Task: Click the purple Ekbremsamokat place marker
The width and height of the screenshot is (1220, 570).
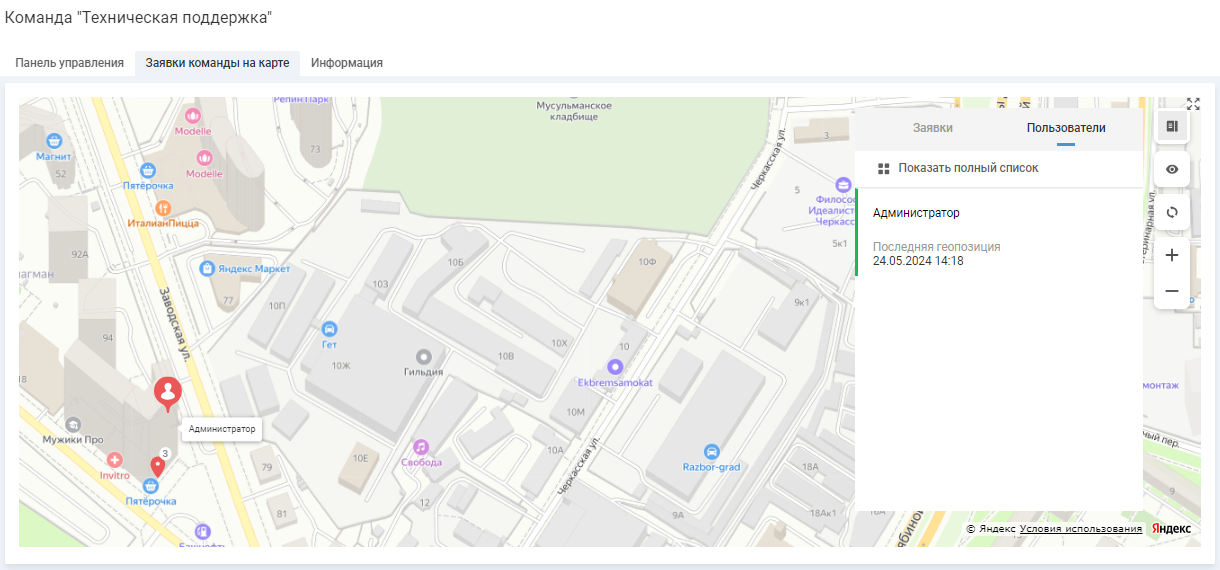Action: (x=615, y=367)
